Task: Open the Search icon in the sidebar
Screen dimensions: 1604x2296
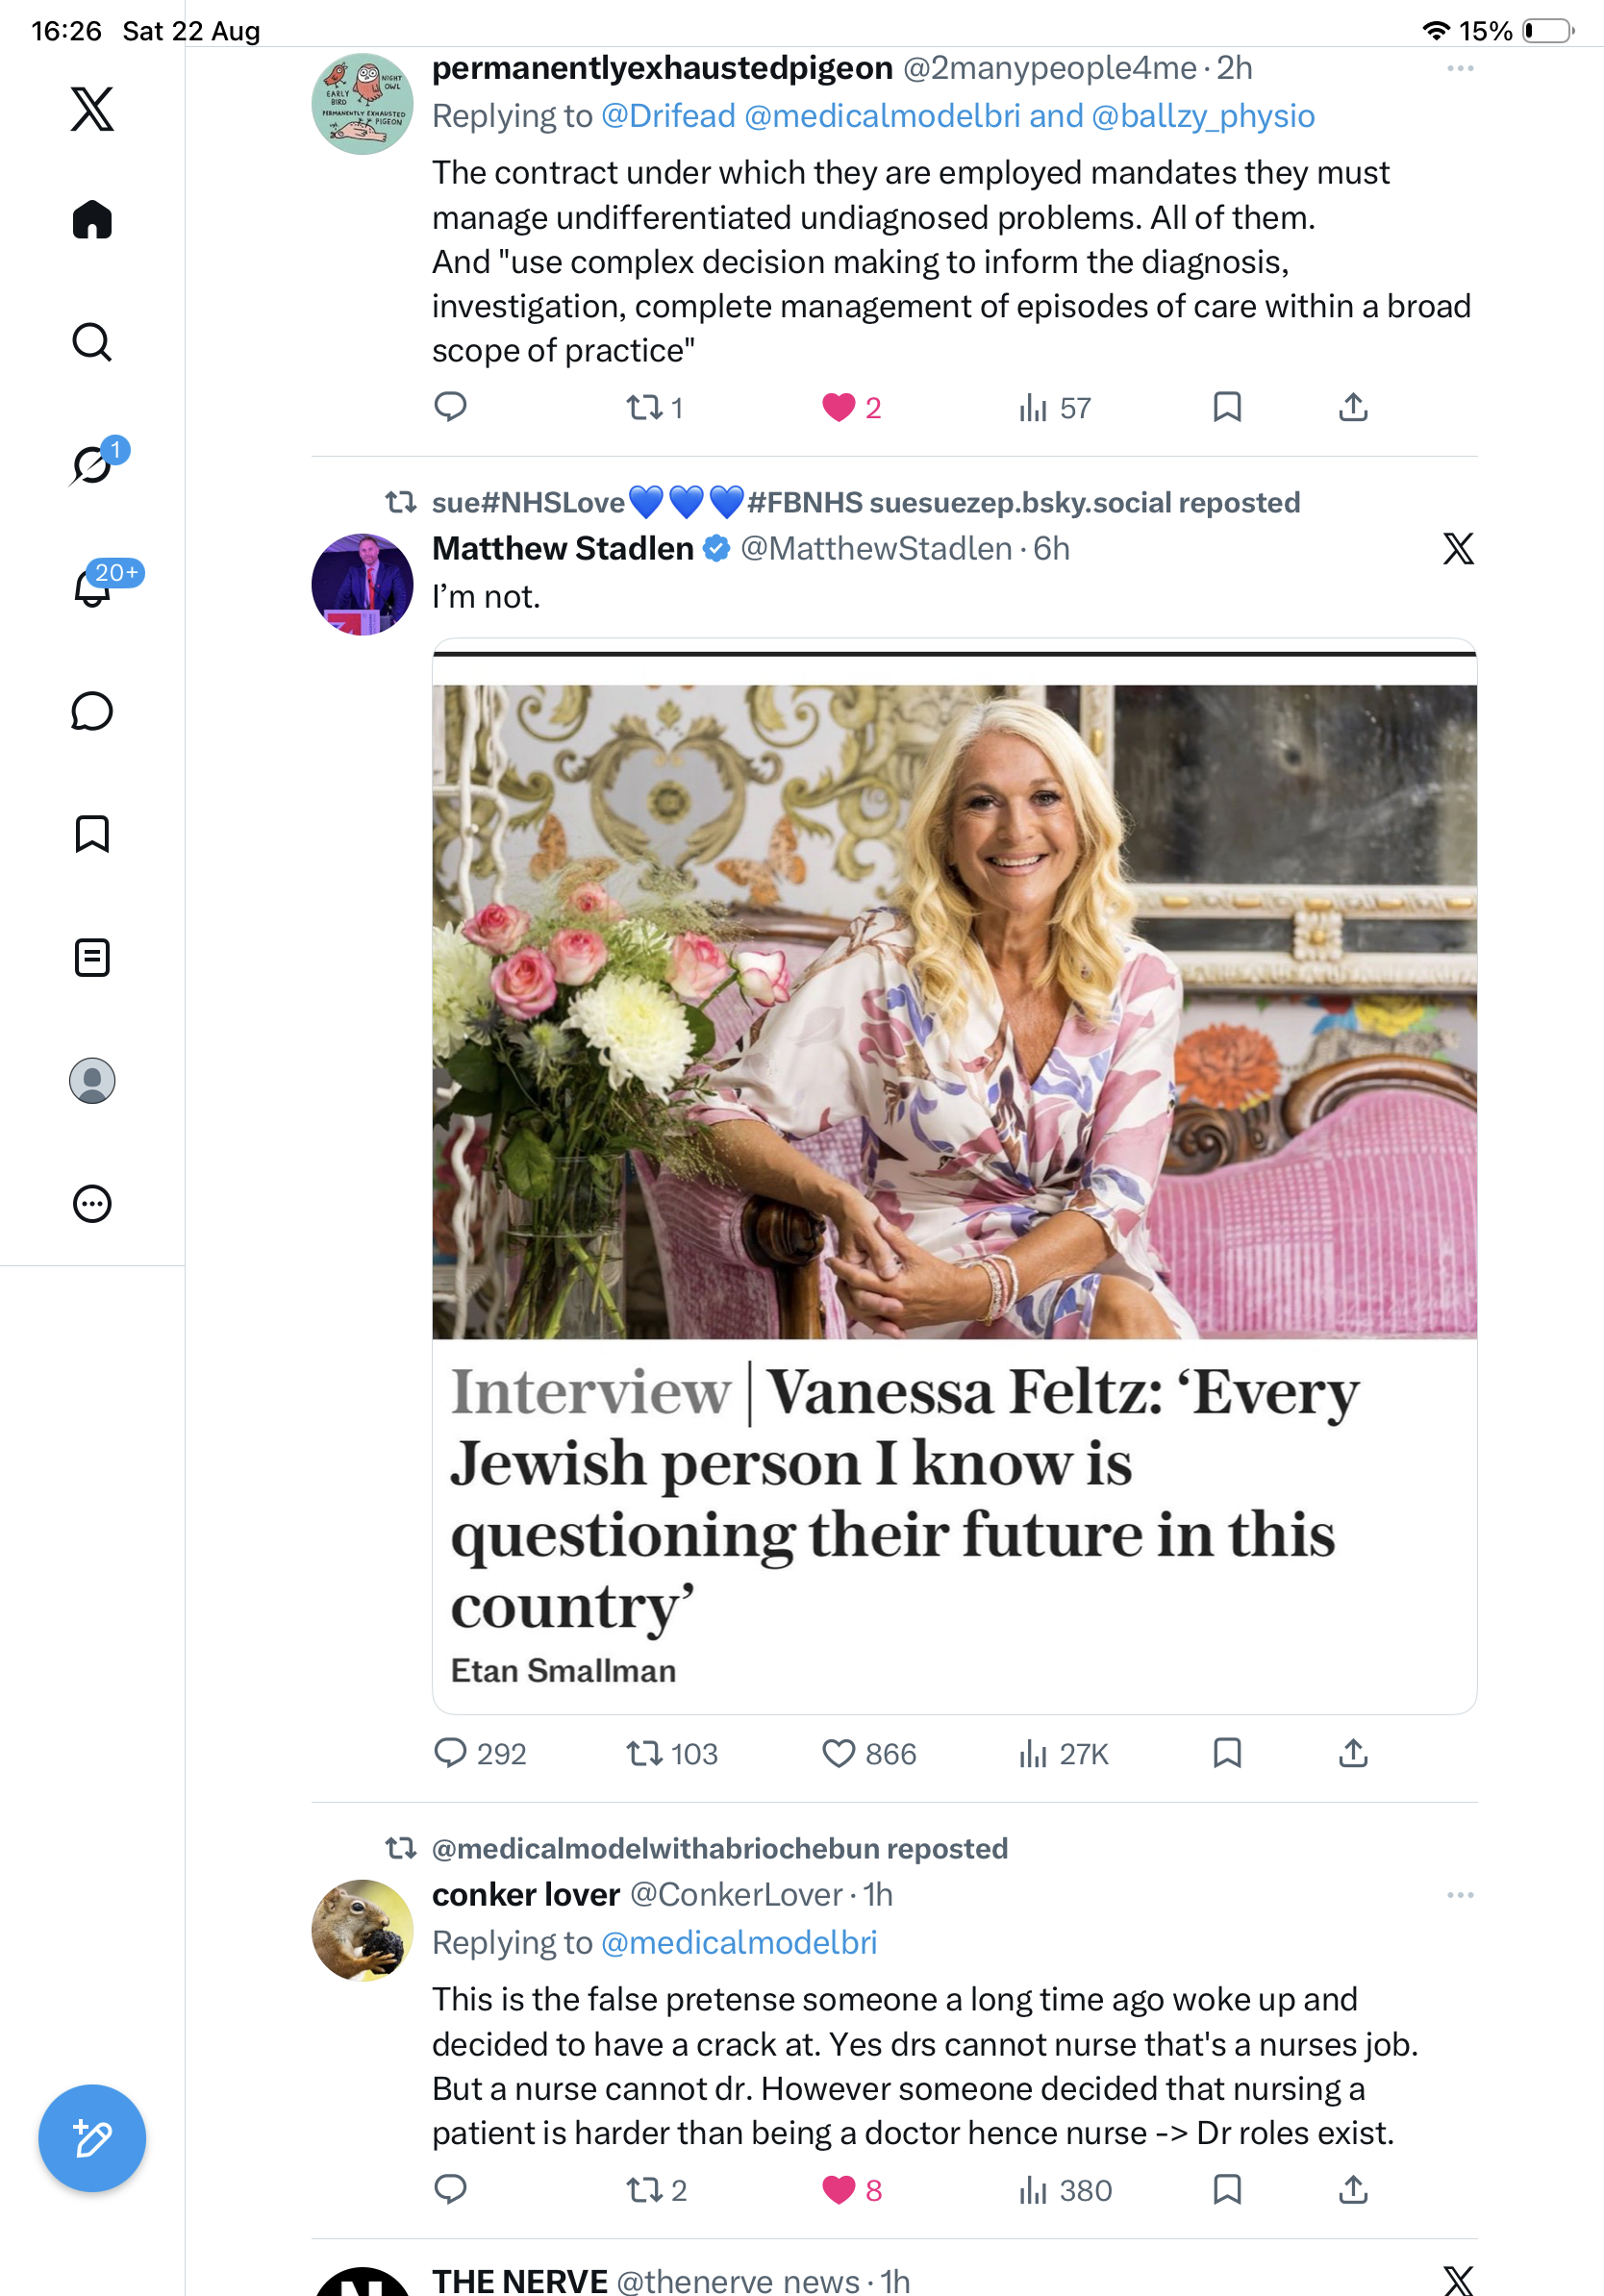Action: click(x=92, y=342)
